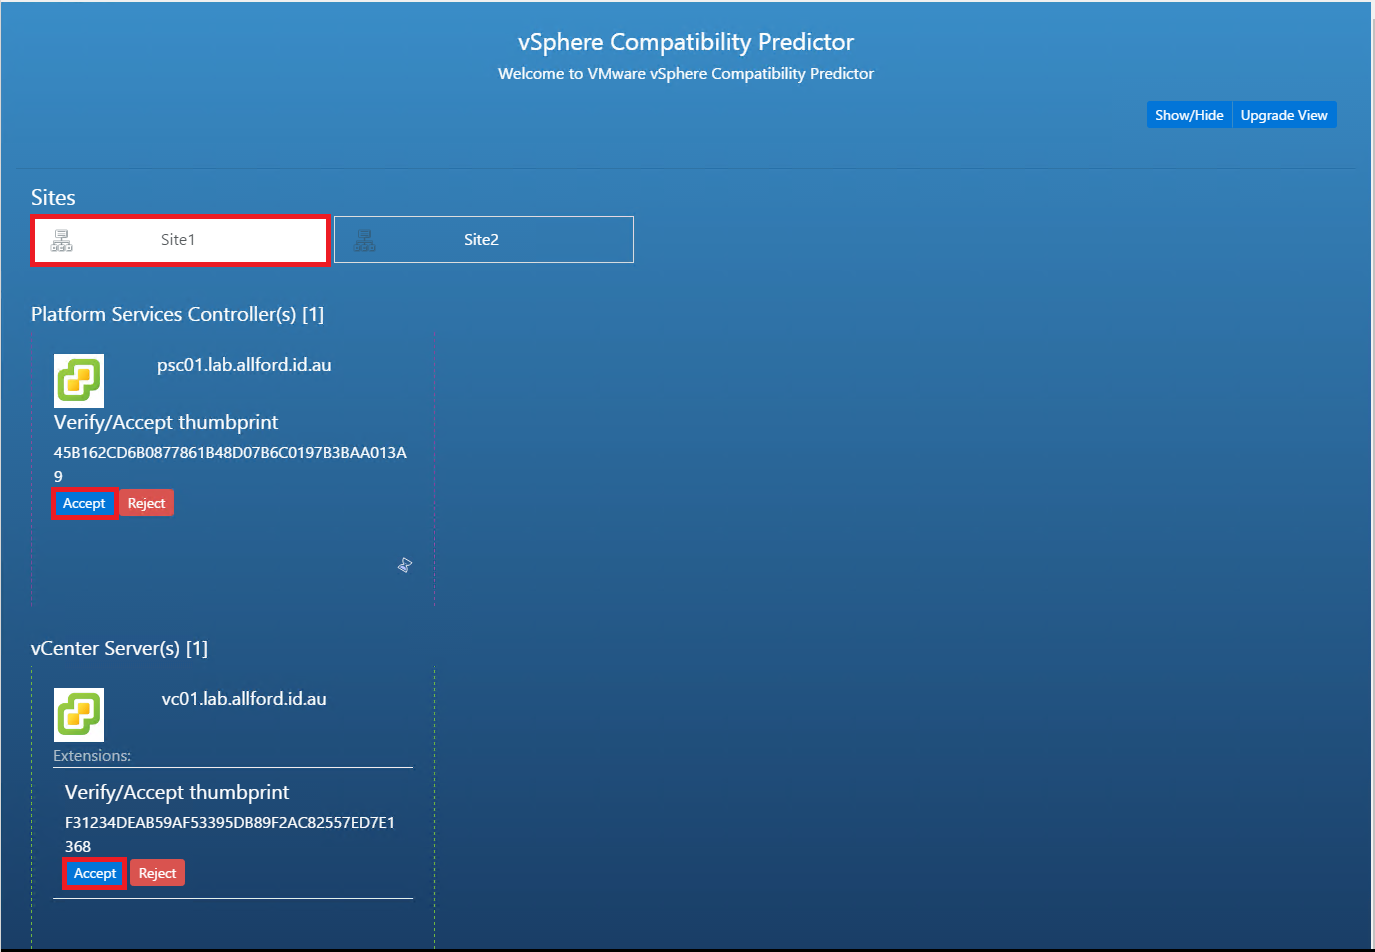Accept the vc01 thumbprint

click(x=95, y=873)
